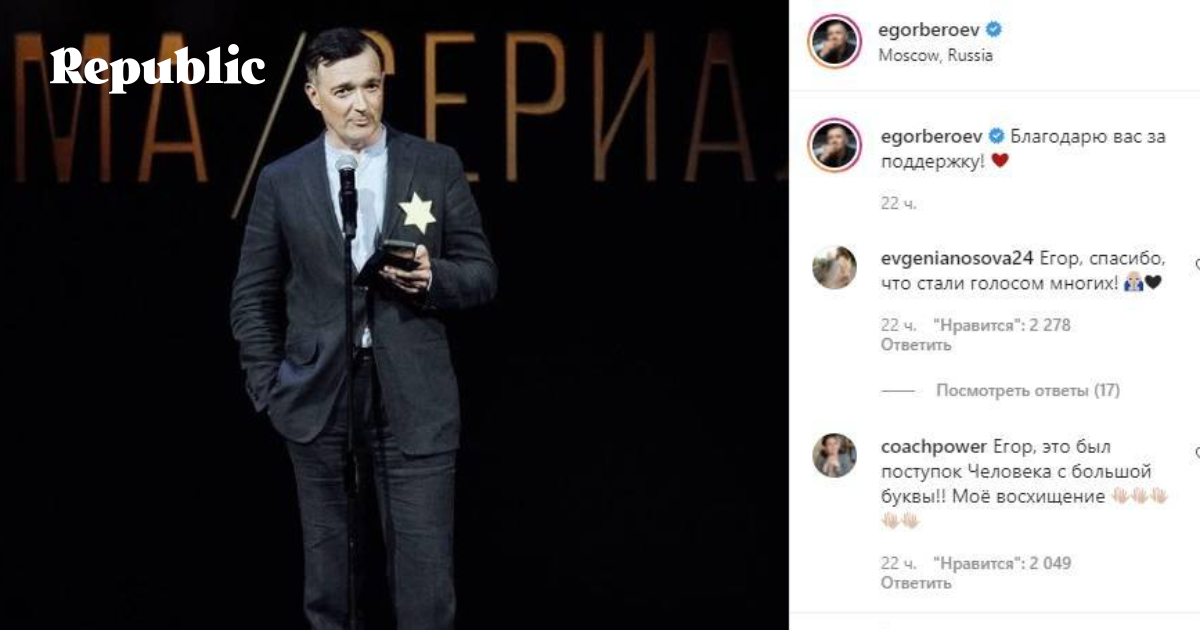Open coachpower commenter avatar

click(834, 456)
